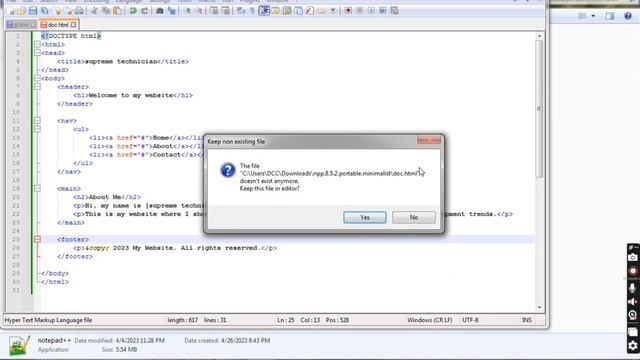Switch to the tab left of doc.html

click(21, 25)
